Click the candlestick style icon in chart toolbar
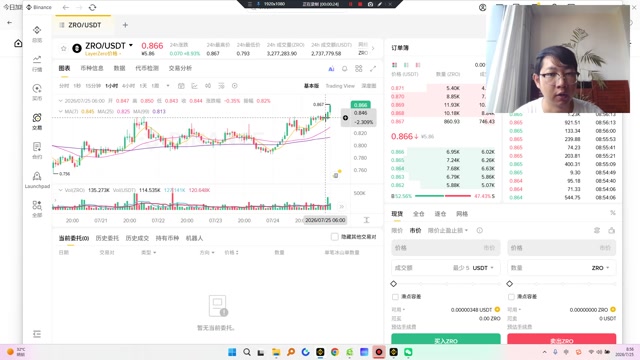The height and width of the screenshot is (360, 640). (x=208, y=86)
